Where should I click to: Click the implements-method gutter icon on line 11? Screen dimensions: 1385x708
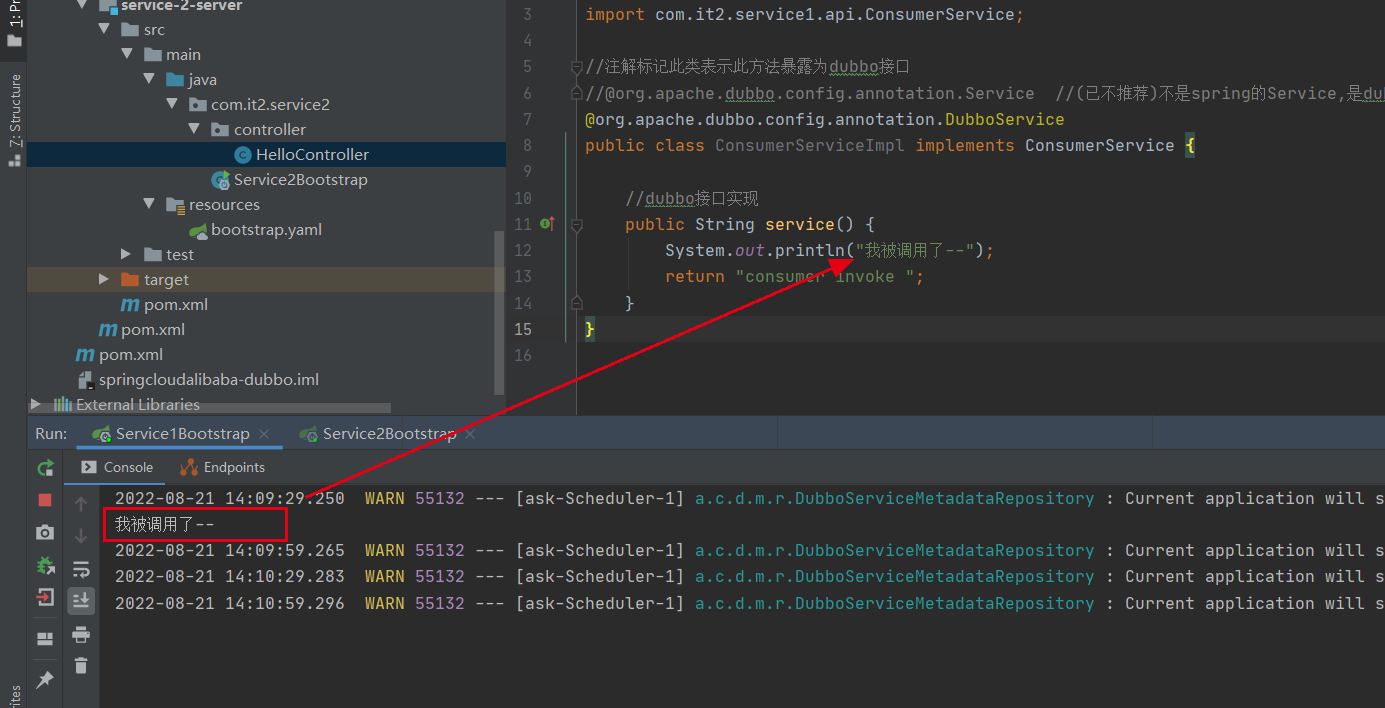click(x=547, y=224)
